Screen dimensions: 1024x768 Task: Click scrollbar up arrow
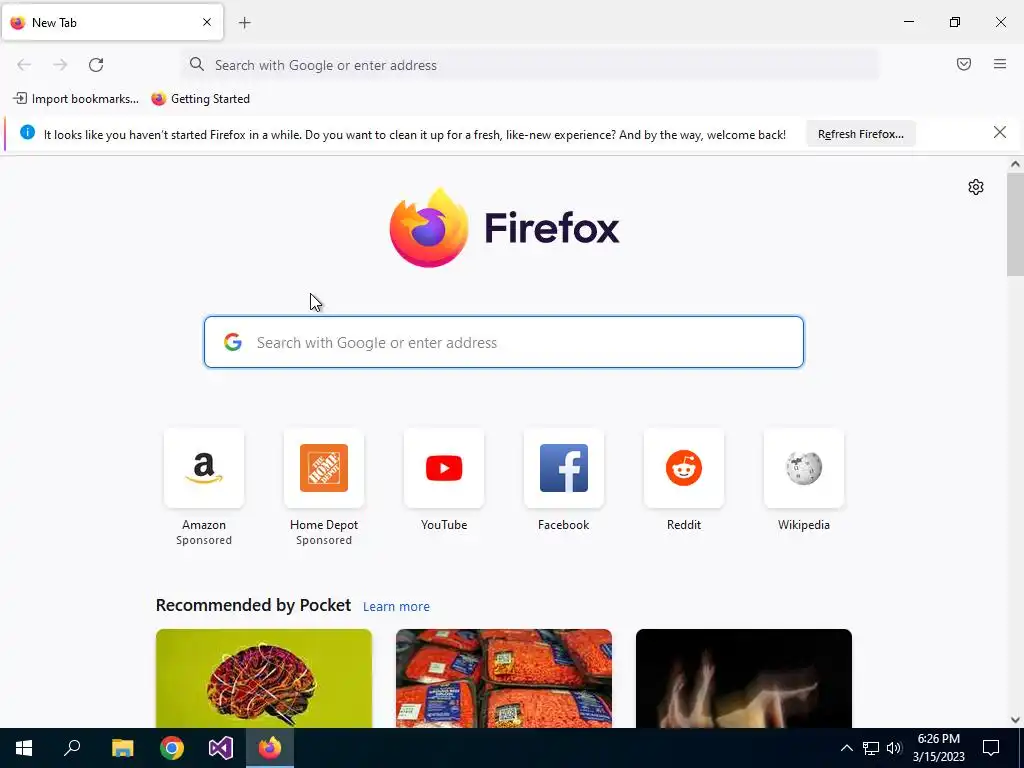point(1015,165)
